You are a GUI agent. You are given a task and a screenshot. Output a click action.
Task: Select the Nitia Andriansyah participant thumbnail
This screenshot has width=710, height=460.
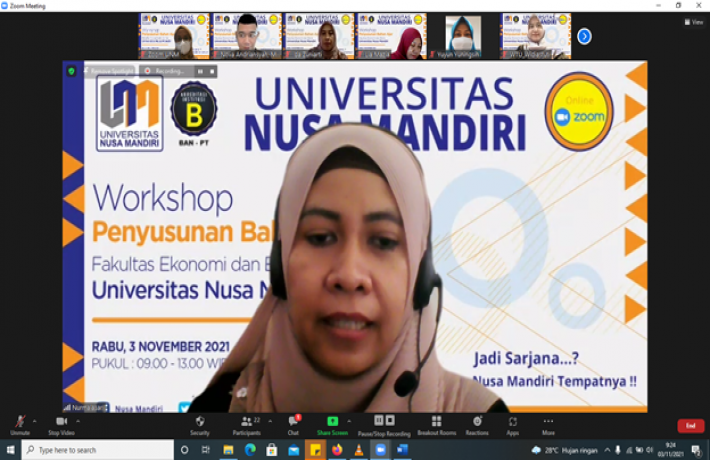pyautogui.click(x=246, y=36)
